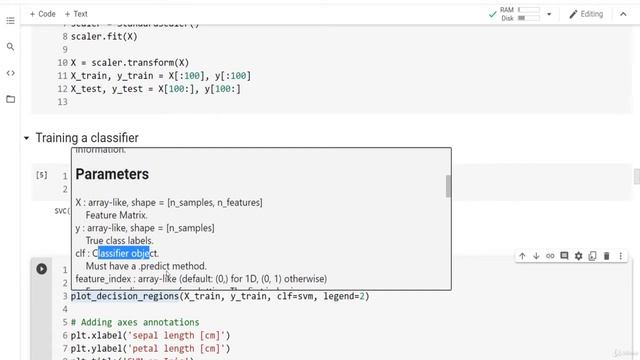This screenshot has width=640, height=360.
Task: Place cursor in the scaler.transform(X) line
Action: point(130,62)
